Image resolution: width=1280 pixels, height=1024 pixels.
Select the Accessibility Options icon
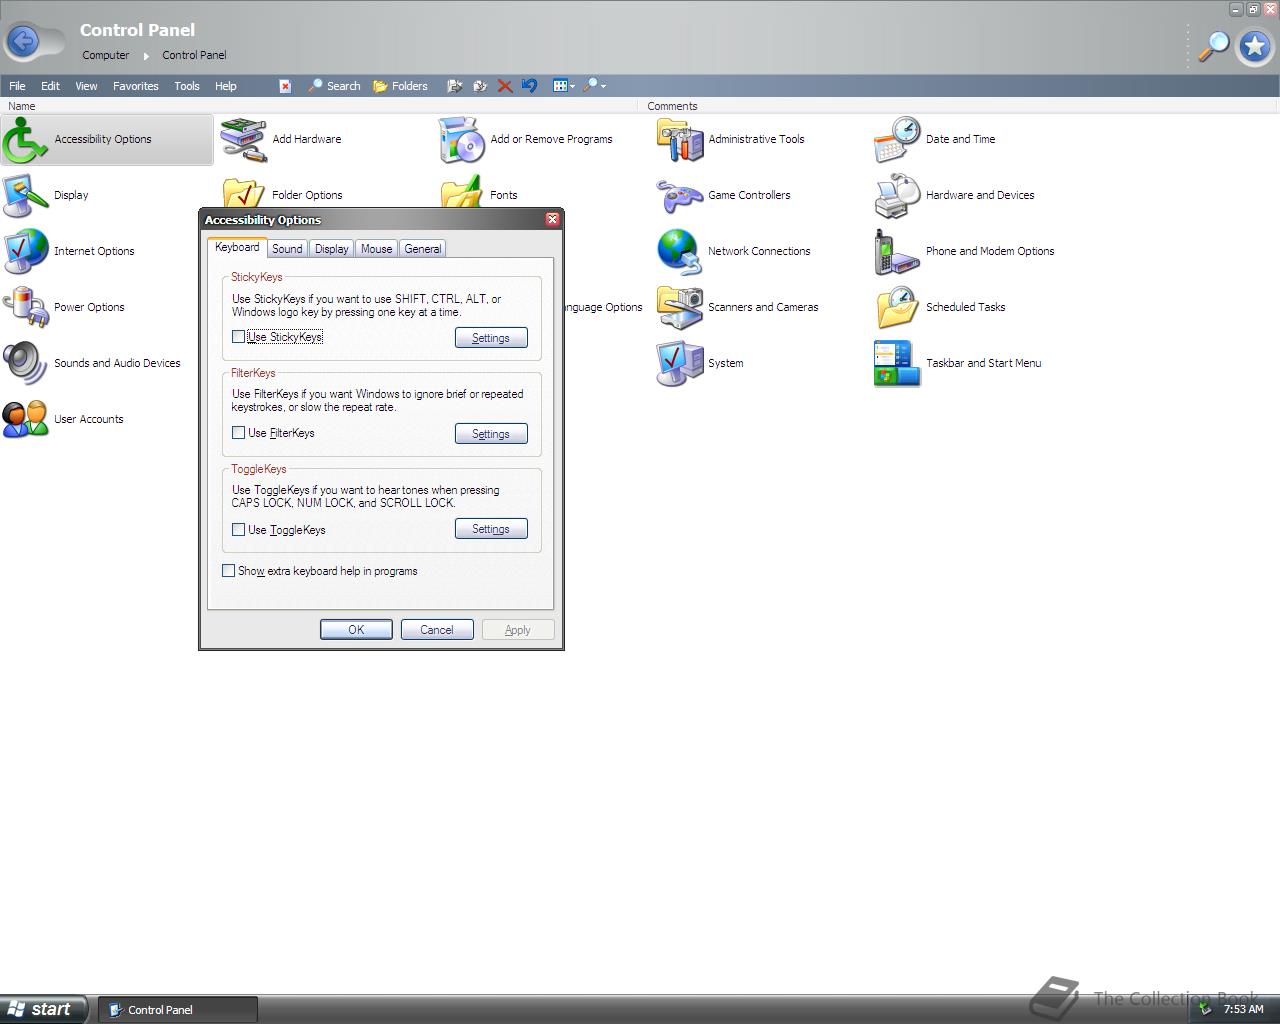[107, 139]
